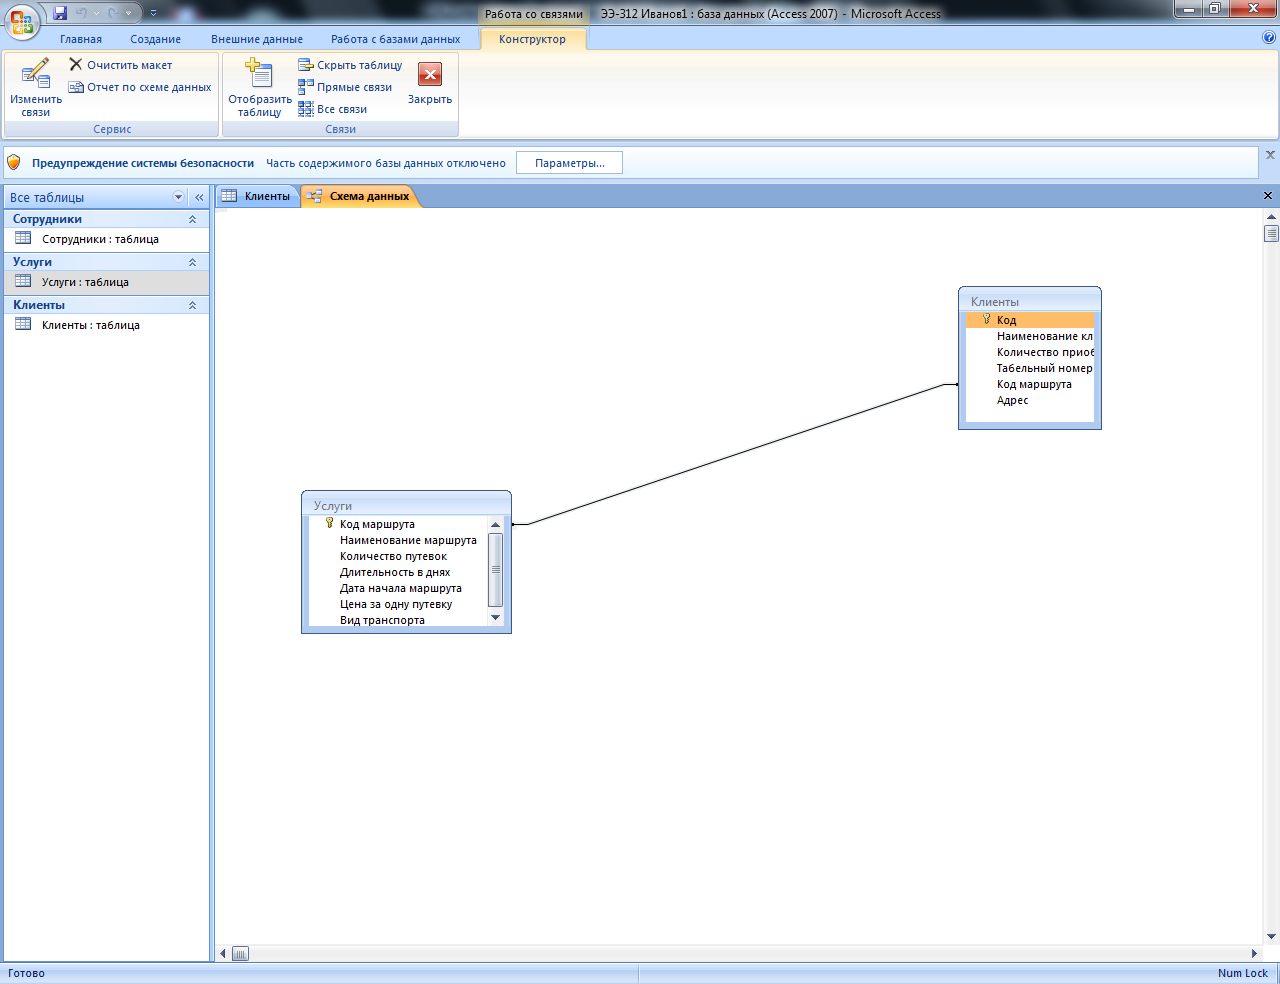1280x984 pixels.
Task: Select Услуги : таблица in the navigation pane
Action: pyautogui.click(x=106, y=282)
